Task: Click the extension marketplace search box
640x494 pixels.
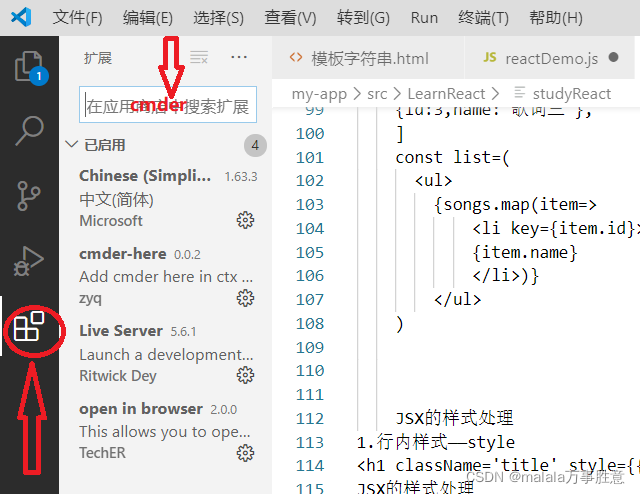Action: pyautogui.click(x=168, y=105)
